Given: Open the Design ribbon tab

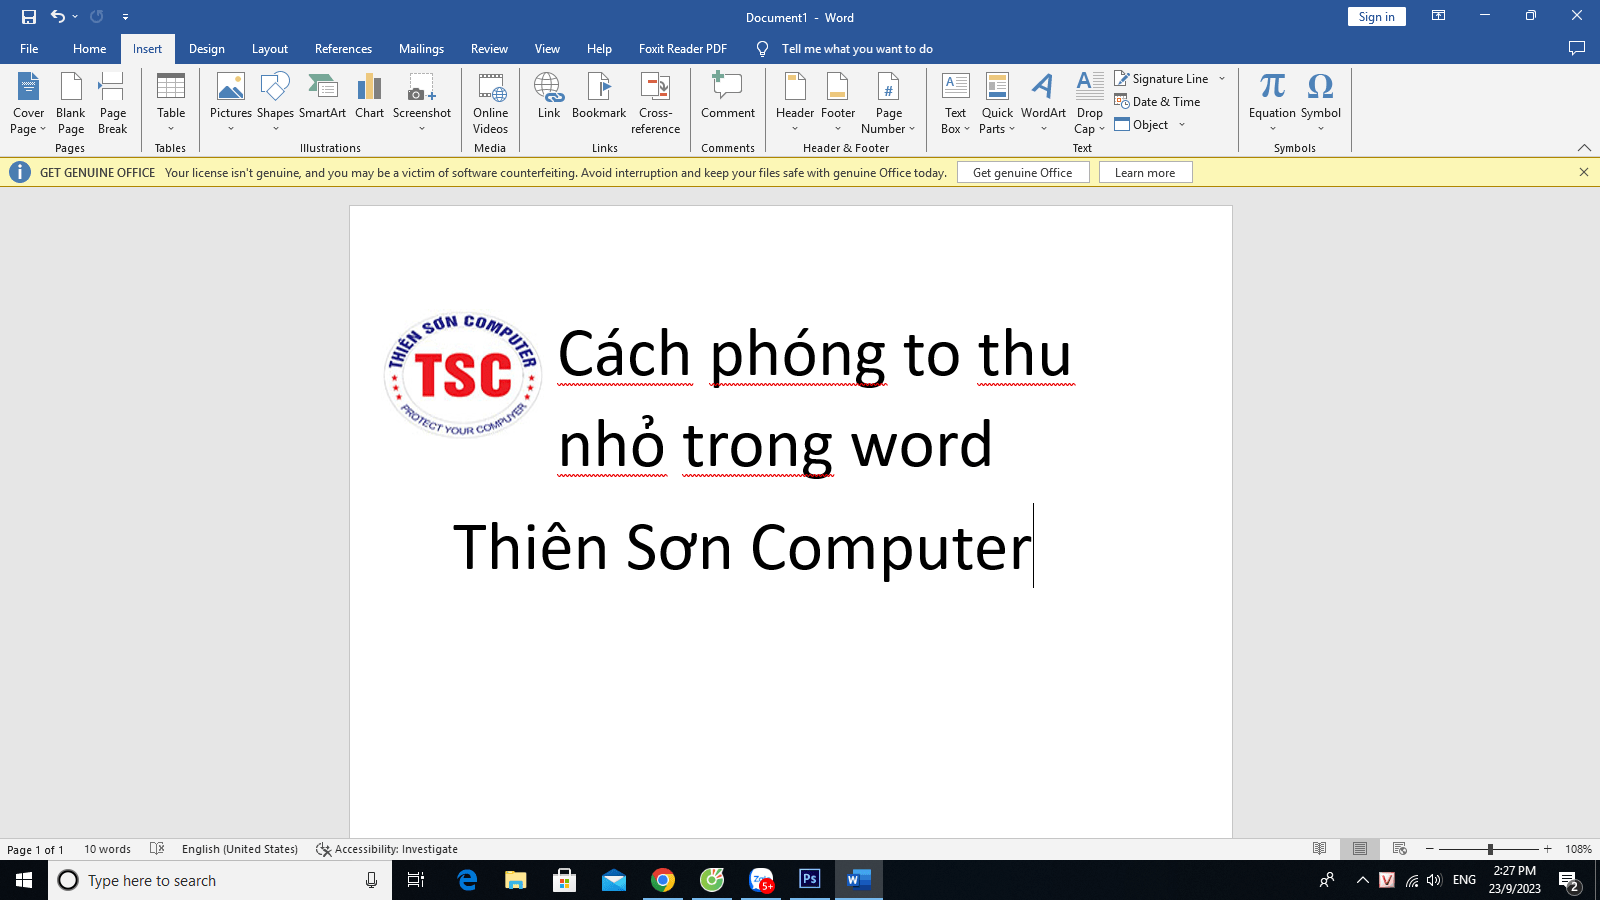Looking at the screenshot, I should (206, 48).
